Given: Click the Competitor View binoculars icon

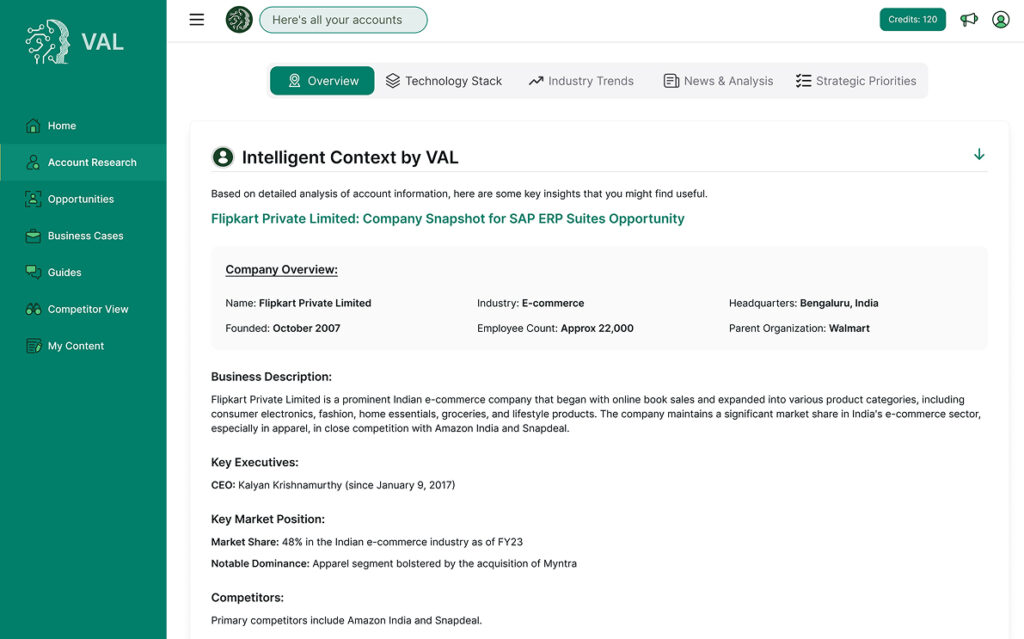Looking at the screenshot, I should coord(33,309).
